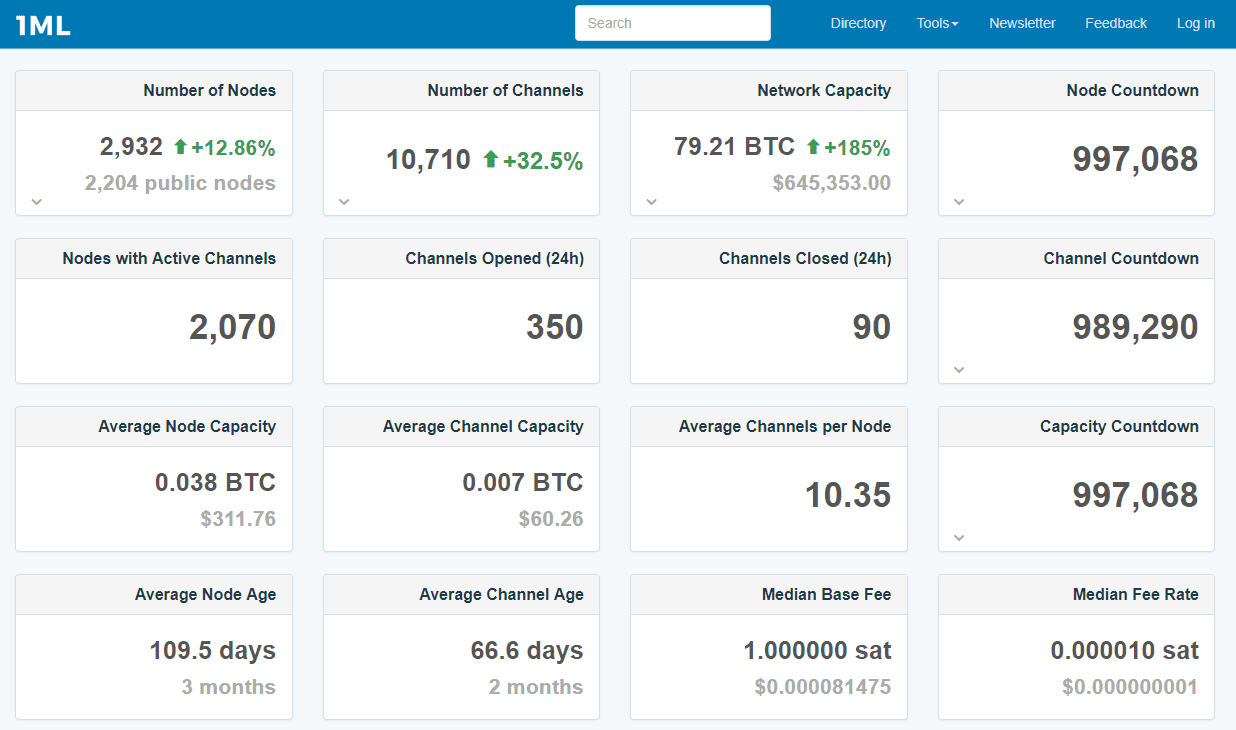
Task: Click the 1ML logo
Action: pyautogui.click(x=43, y=25)
